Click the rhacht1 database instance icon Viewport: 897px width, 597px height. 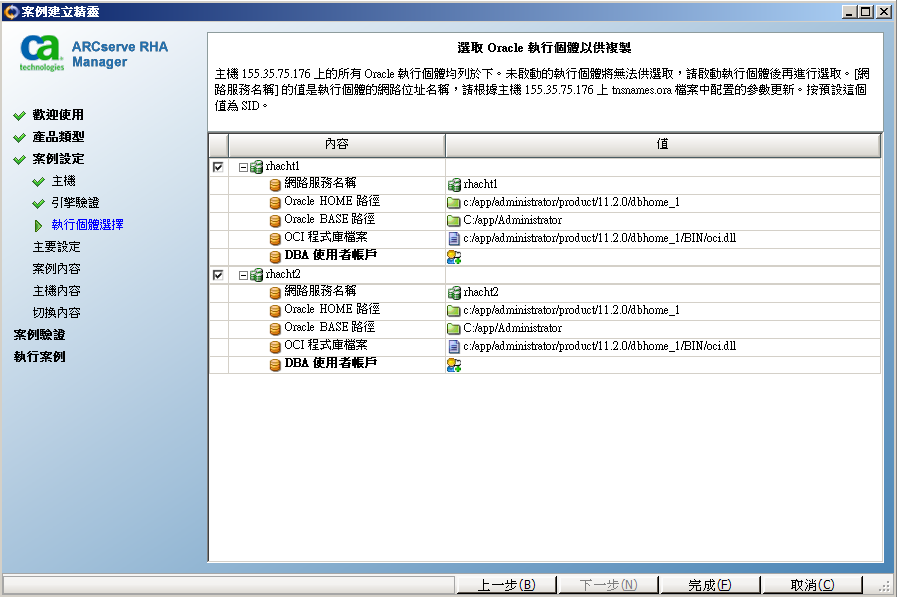(x=257, y=167)
